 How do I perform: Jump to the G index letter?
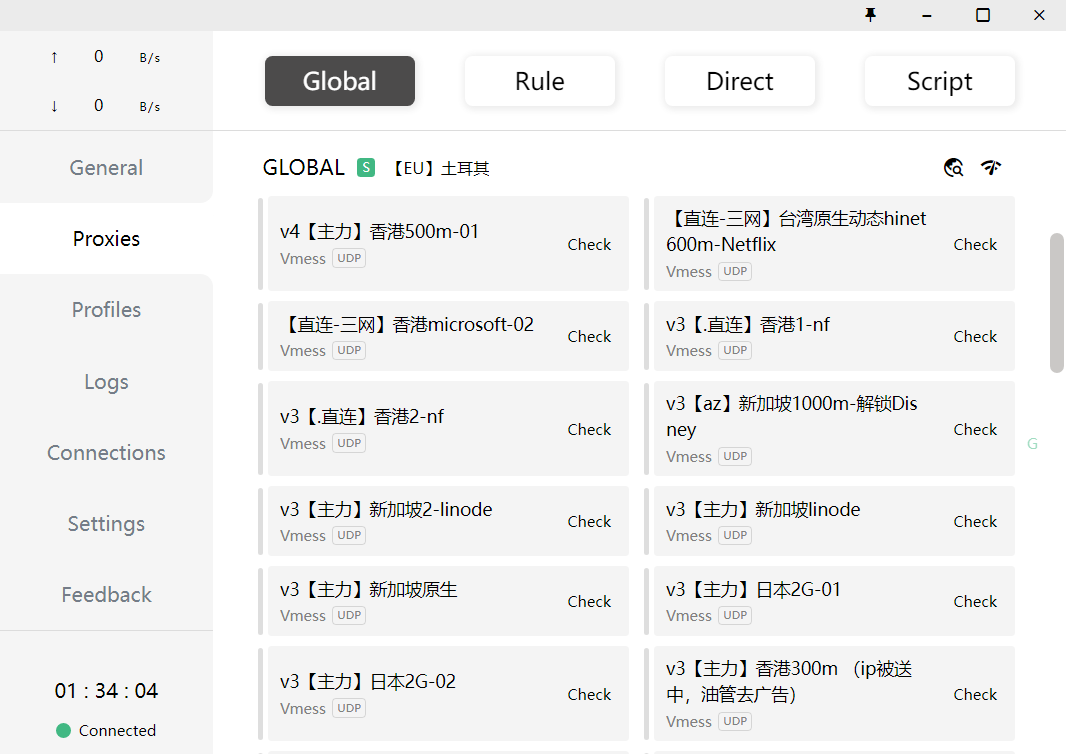[1032, 444]
